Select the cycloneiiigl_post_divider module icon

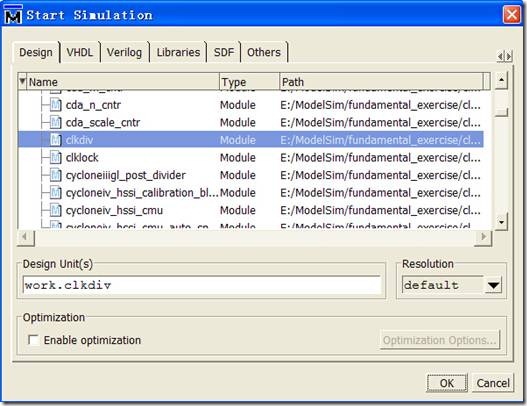tap(55, 175)
